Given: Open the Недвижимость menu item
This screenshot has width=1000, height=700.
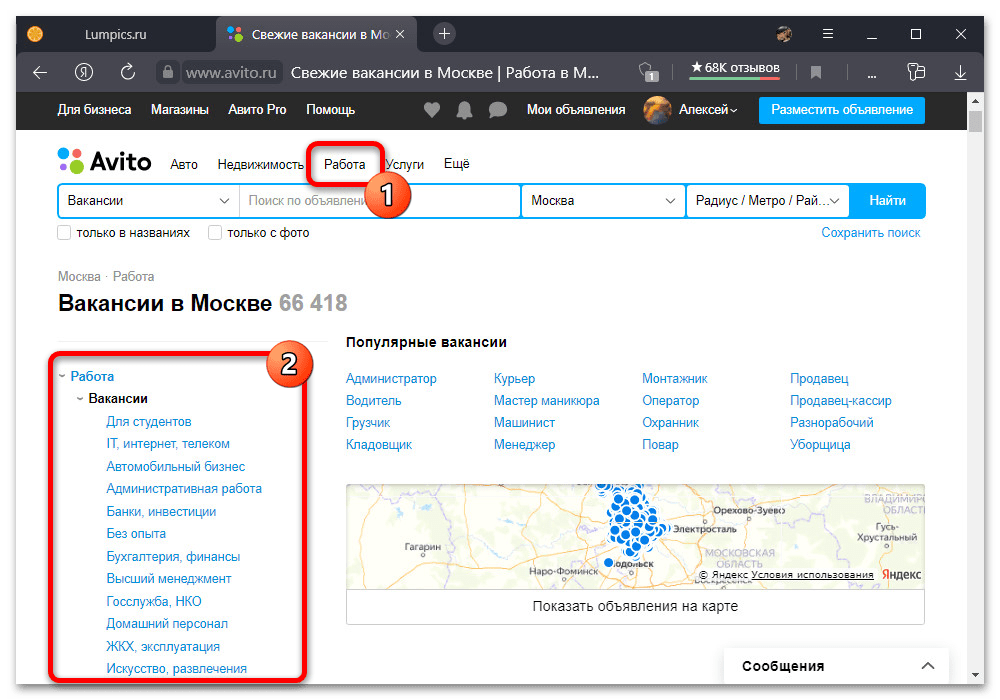Looking at the screenshot, I should pyautogui.click(x=260, y=164).
